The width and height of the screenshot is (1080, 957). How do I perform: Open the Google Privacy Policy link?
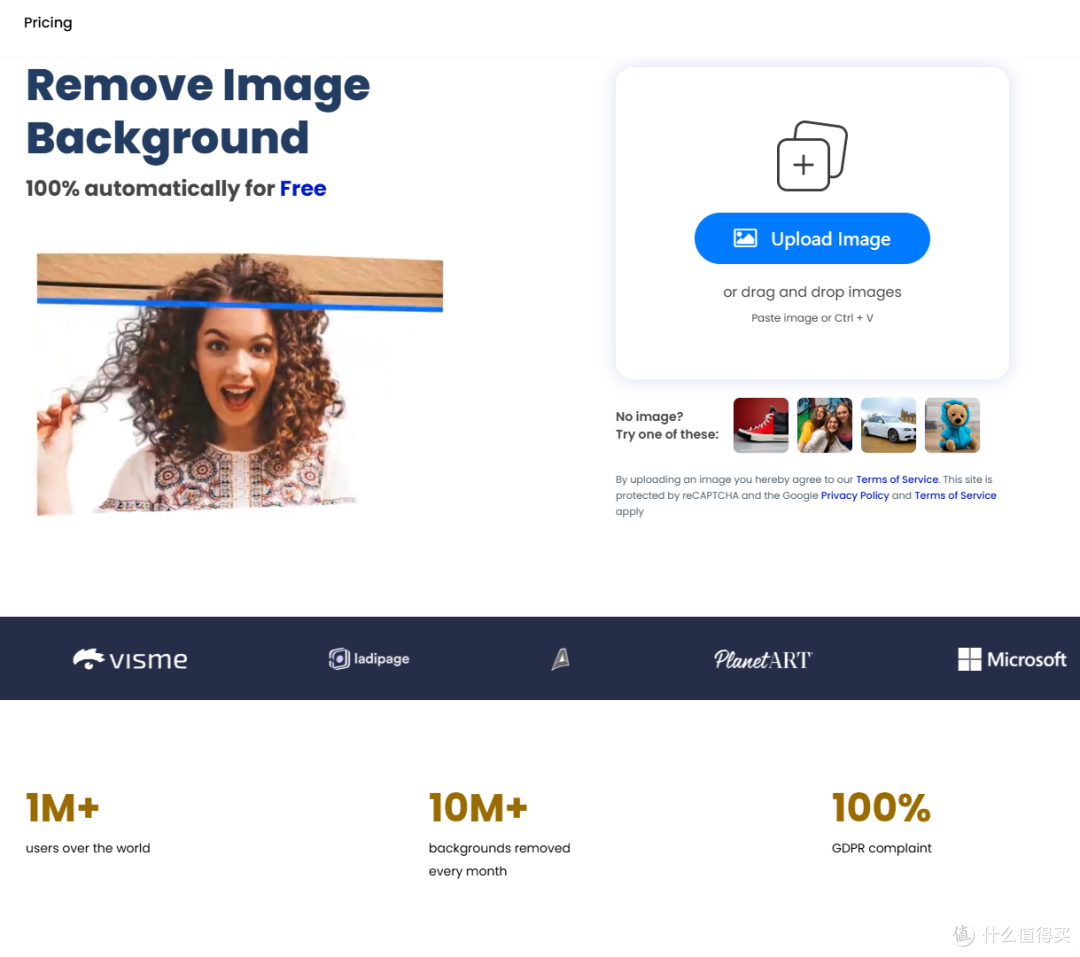tap(855, 495)
